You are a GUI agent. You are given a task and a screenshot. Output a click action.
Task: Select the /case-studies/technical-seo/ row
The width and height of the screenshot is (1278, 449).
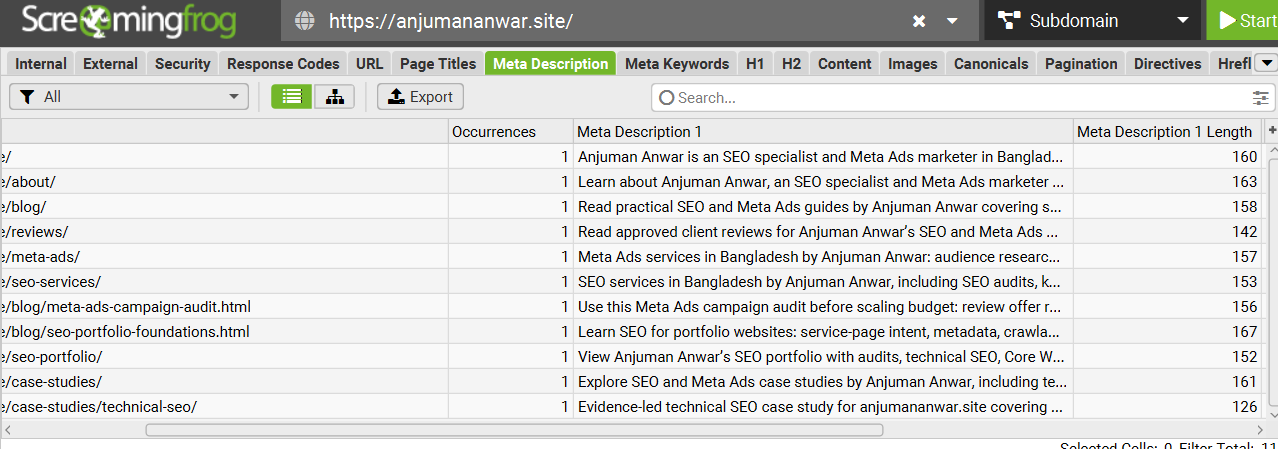click(x=224, y=407)
